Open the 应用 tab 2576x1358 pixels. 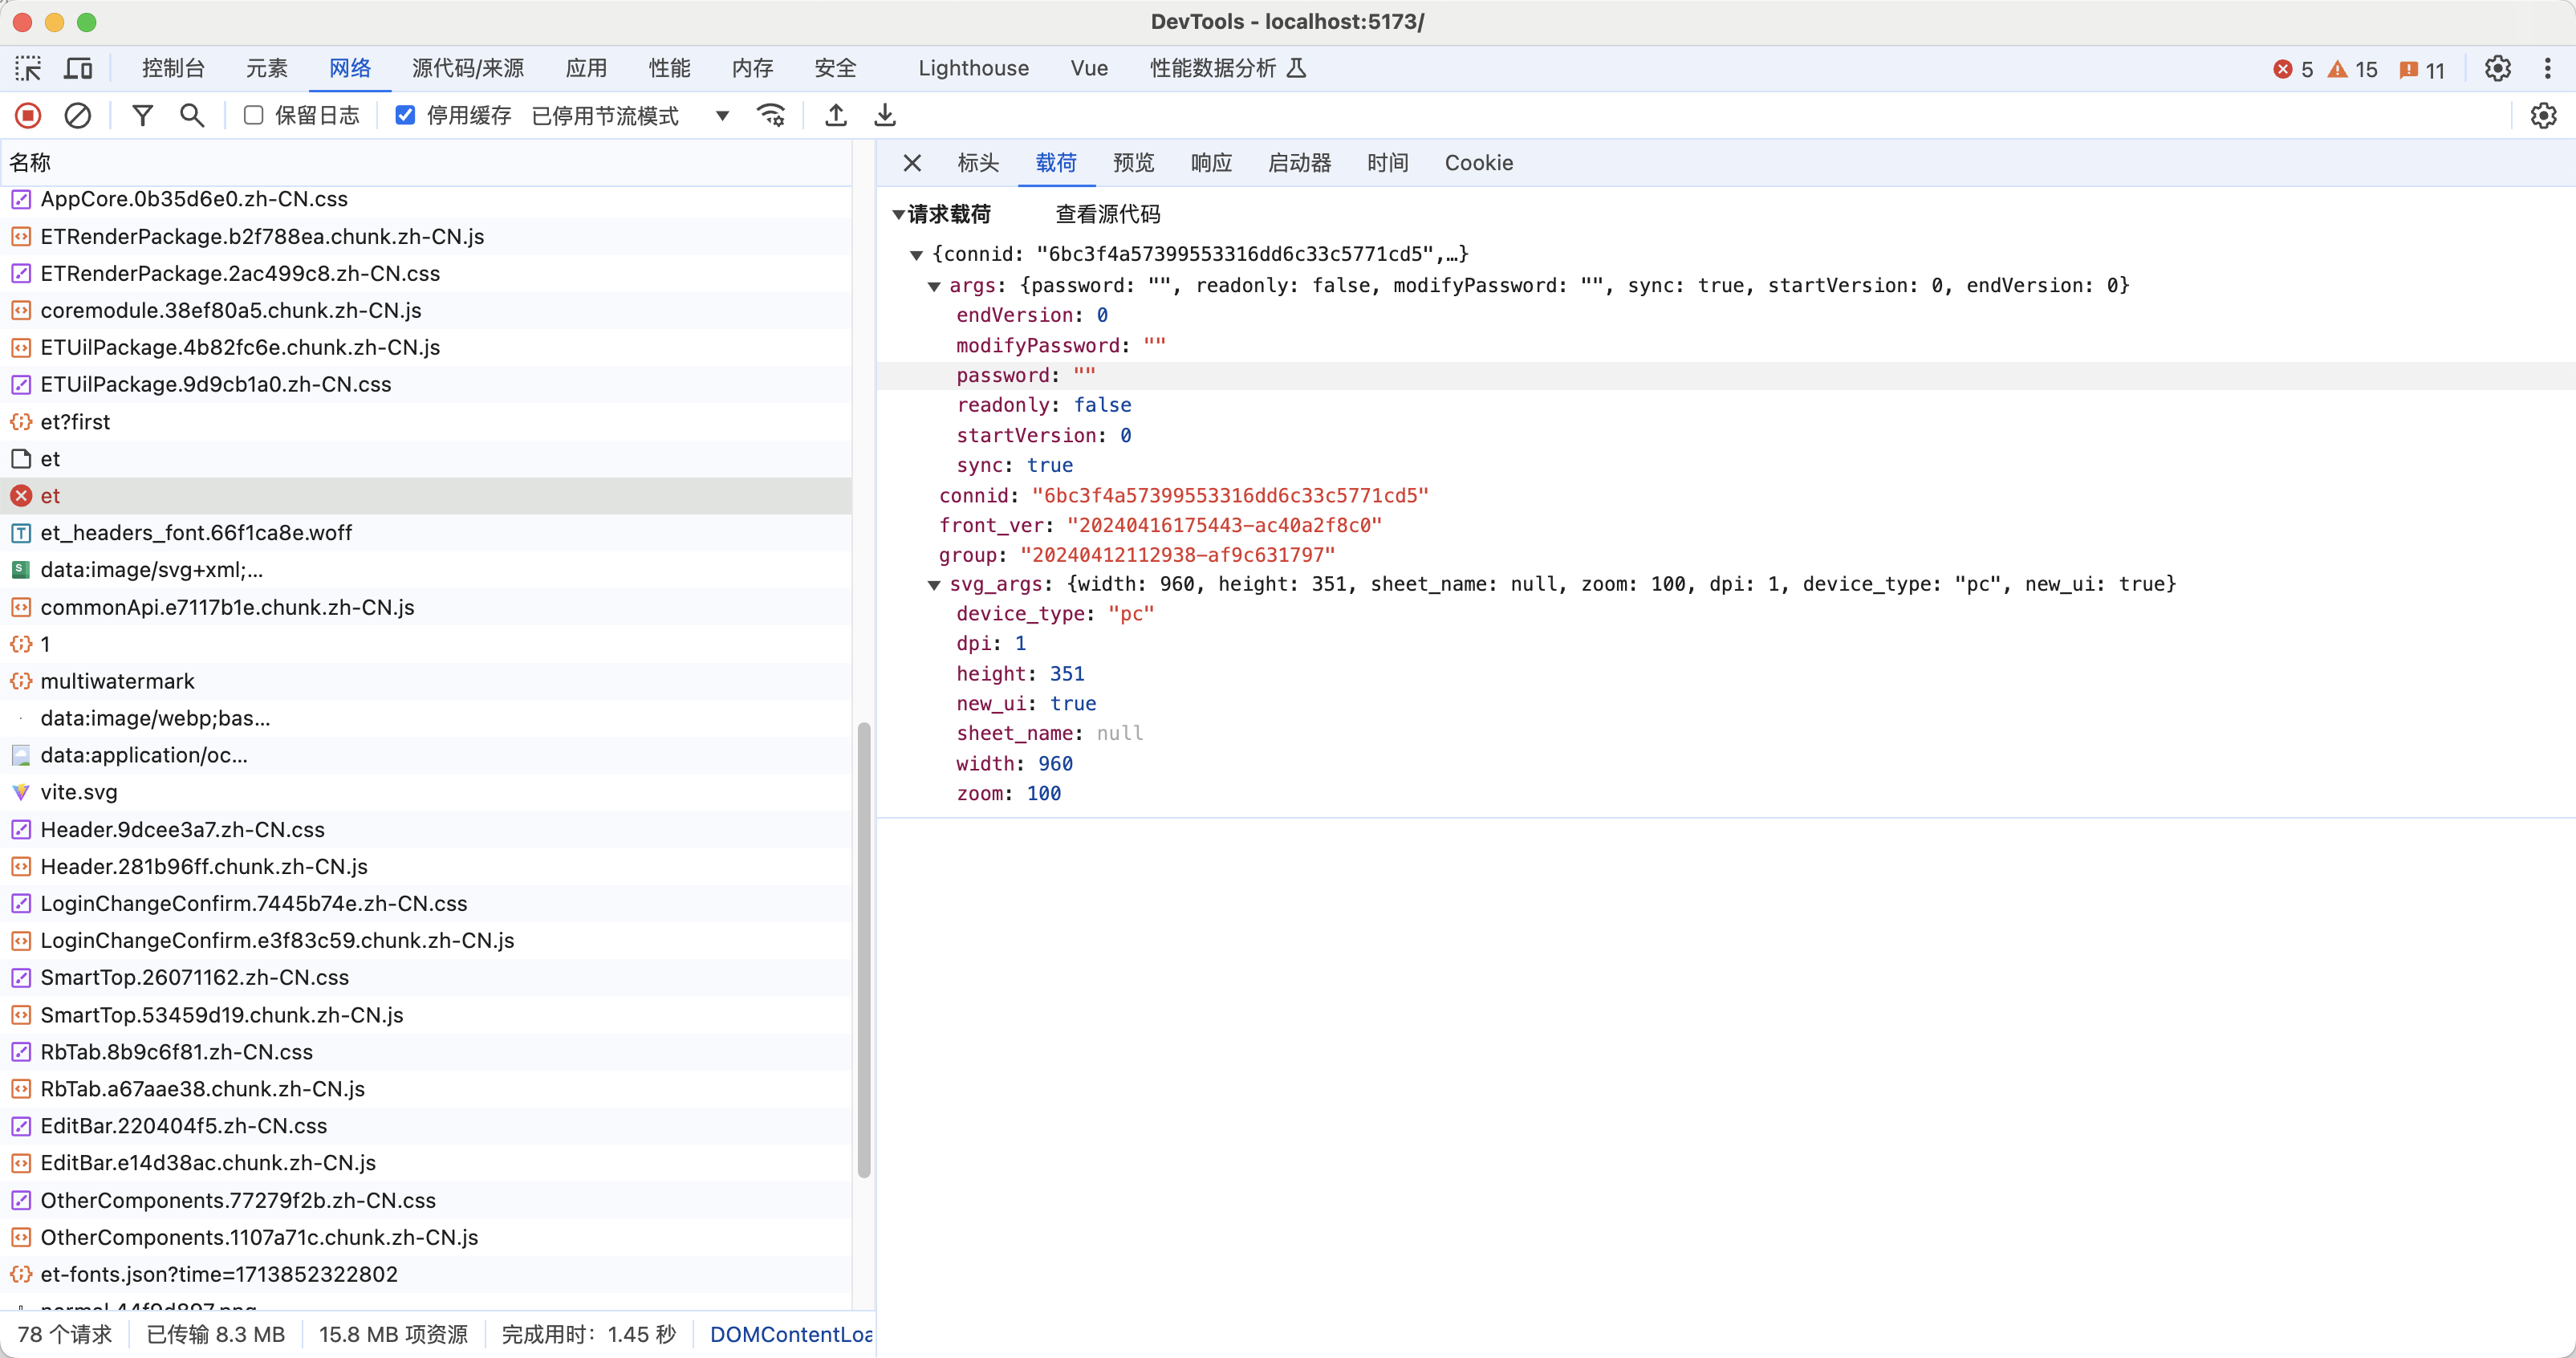pyautogui.click(x=586, y=68)
